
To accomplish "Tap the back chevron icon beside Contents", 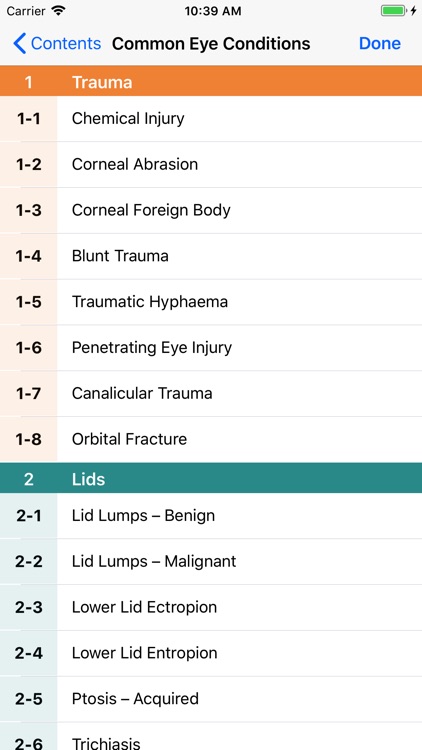I will 20,44.
